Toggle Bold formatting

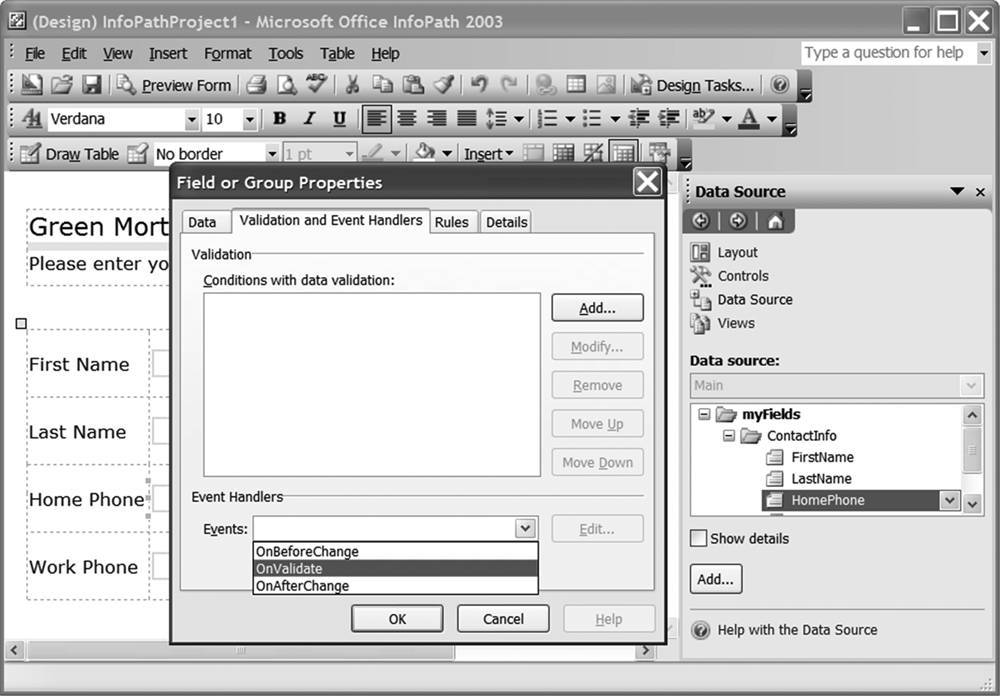tap(279, 119)
